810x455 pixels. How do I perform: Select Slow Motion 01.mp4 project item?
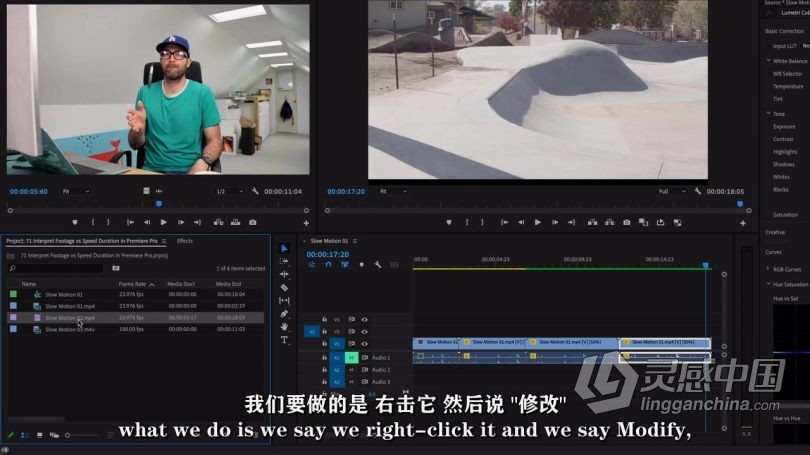click(70, 306)
